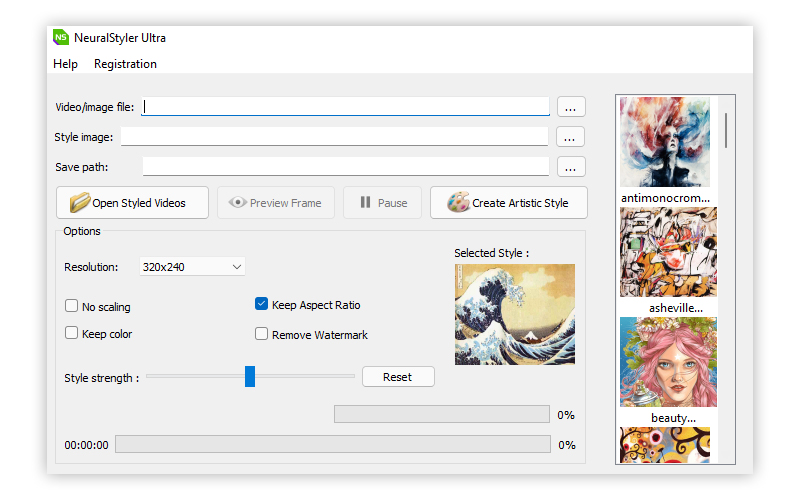The height and width of the screenshot is (500, 800).
Task: Uncheck the Keep Aspect Ratio checkbox
Action: pyautogui.click(x=261, y=304)
